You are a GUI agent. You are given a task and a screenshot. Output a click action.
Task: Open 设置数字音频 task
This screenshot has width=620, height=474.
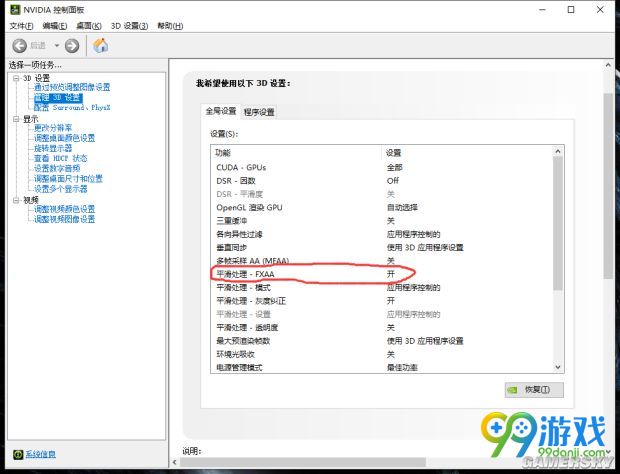57,168
